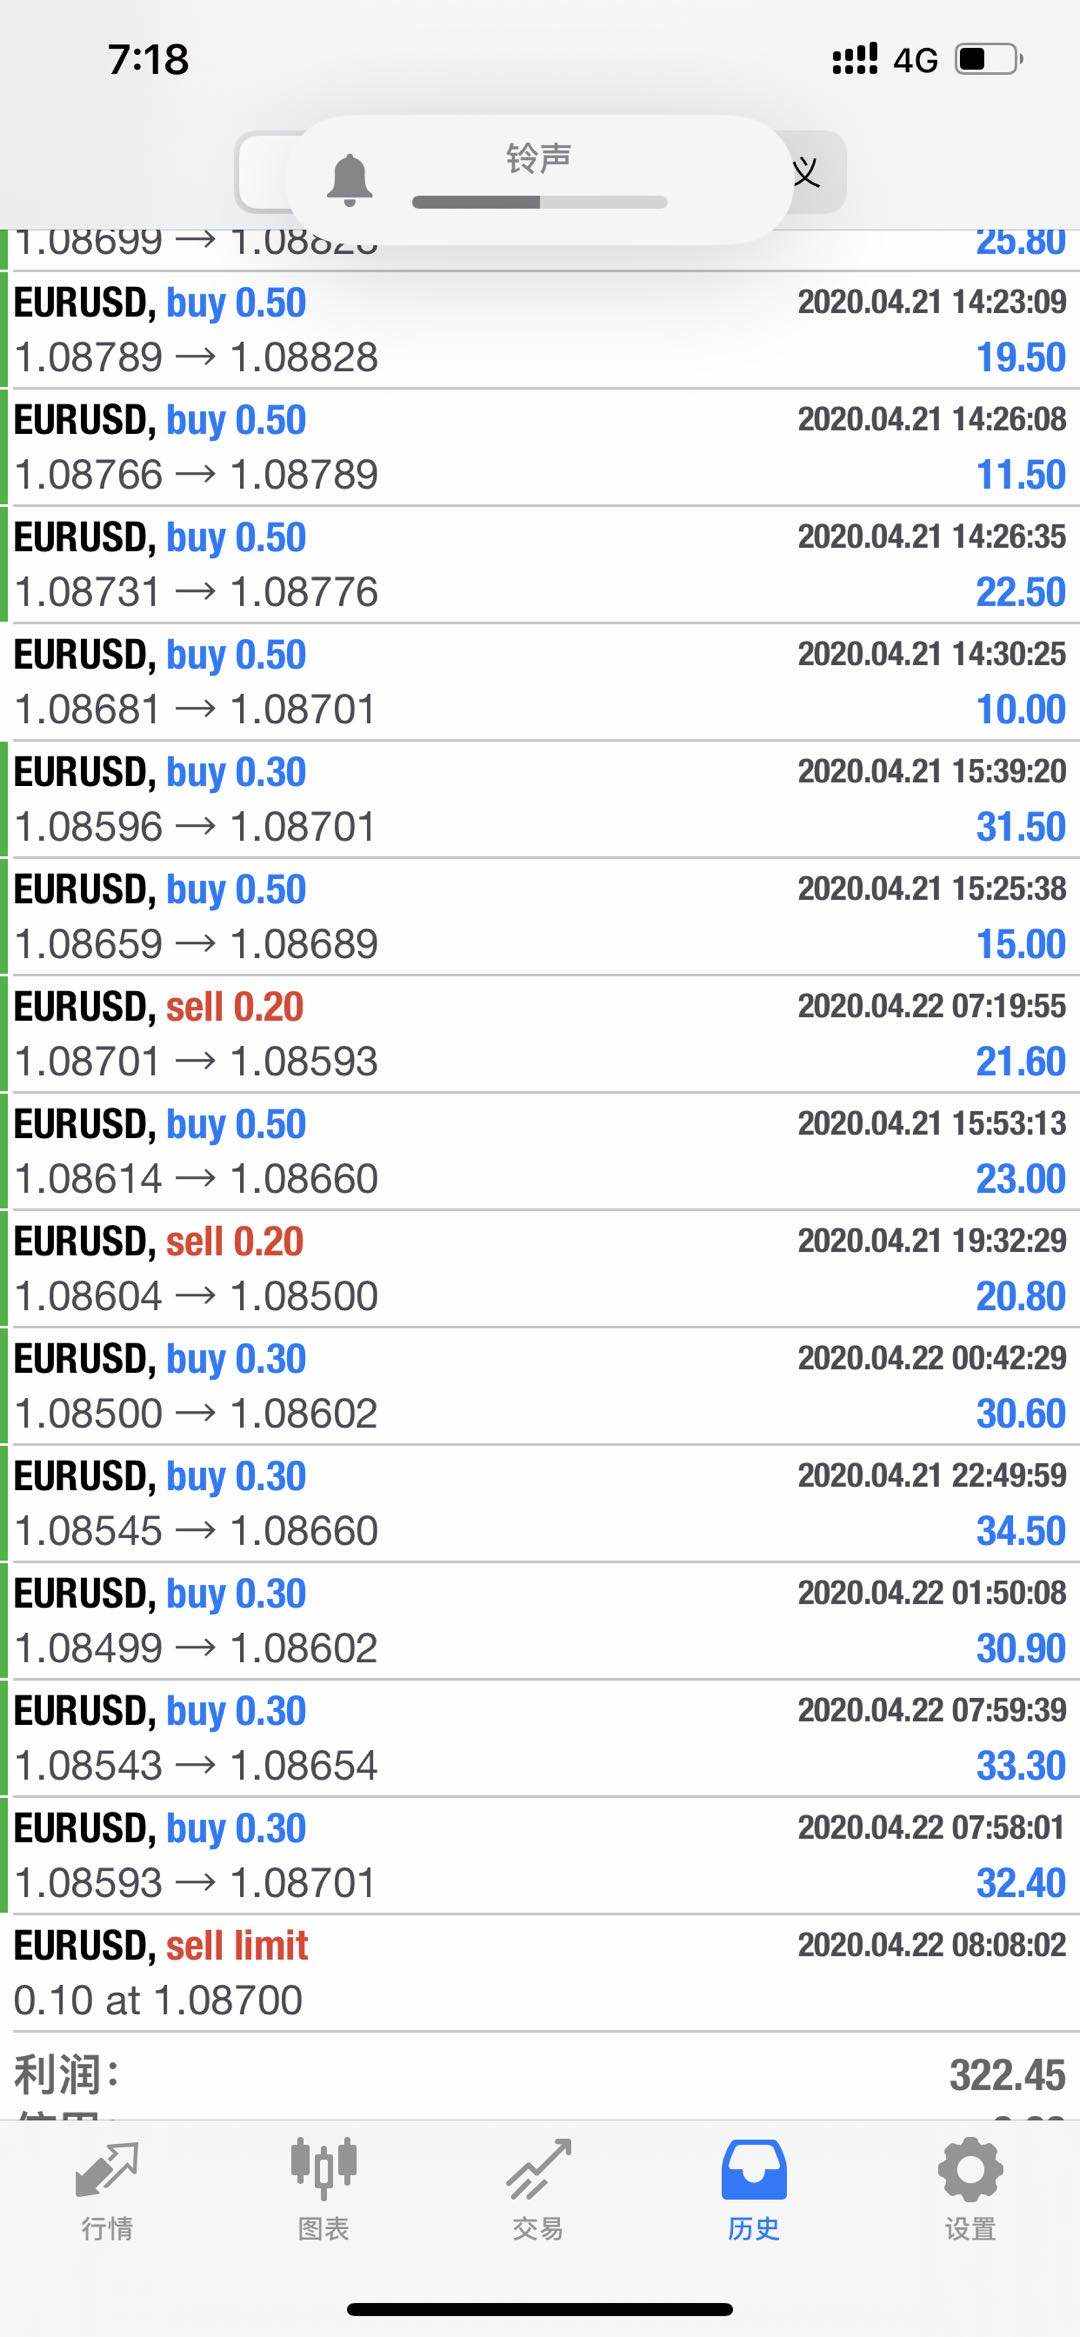This screenshot has width=1080, height=2337.
Task: Click the ringer volume slider bar
Action: (x=539, y=202)
